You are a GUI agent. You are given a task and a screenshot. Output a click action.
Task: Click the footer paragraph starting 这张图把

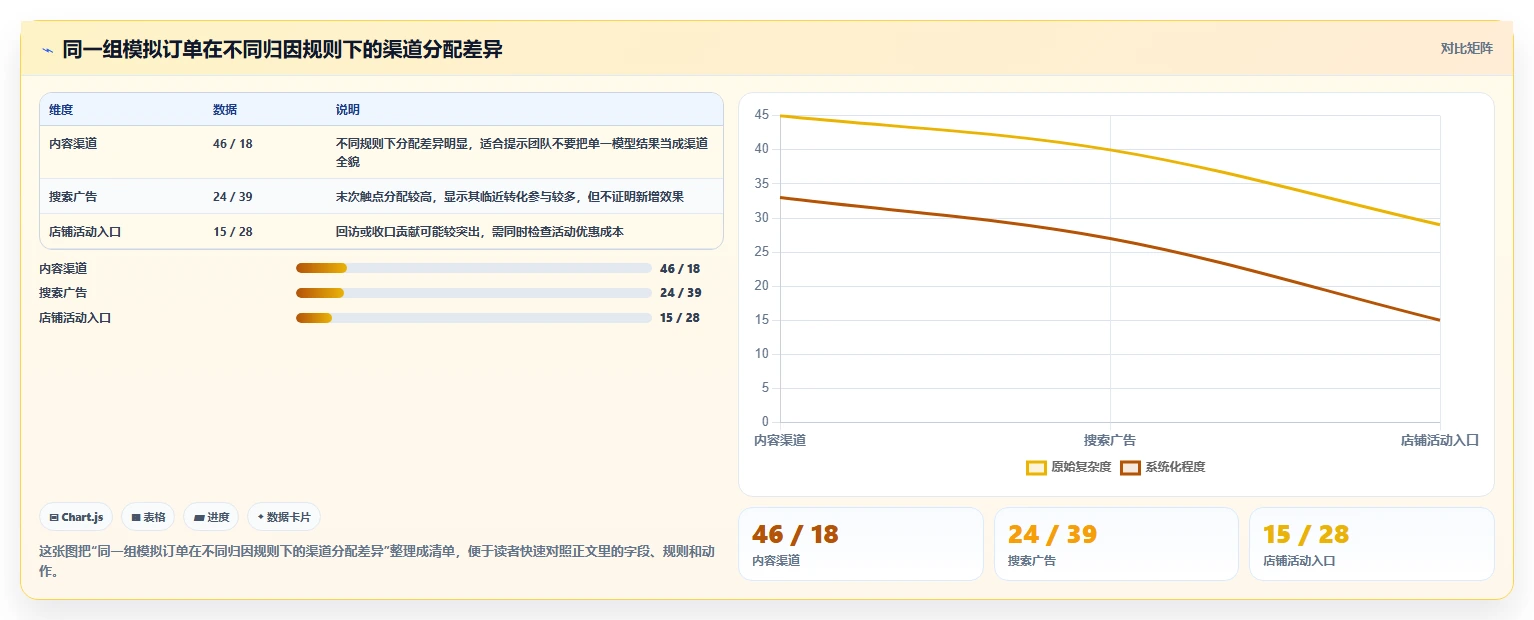377,561
